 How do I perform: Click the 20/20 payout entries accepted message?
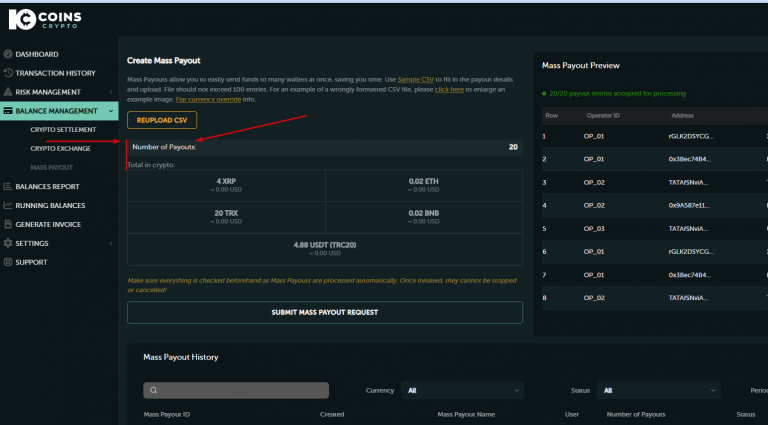[614, 94]
